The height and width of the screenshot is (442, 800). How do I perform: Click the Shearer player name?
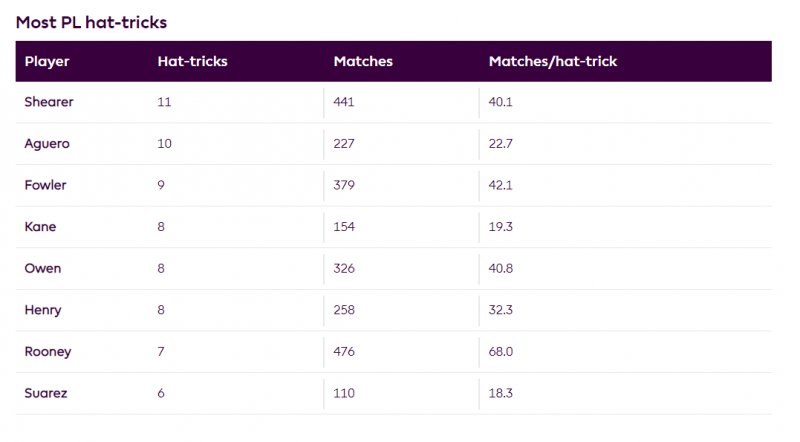pyautogui.click(x=49, y=102)
